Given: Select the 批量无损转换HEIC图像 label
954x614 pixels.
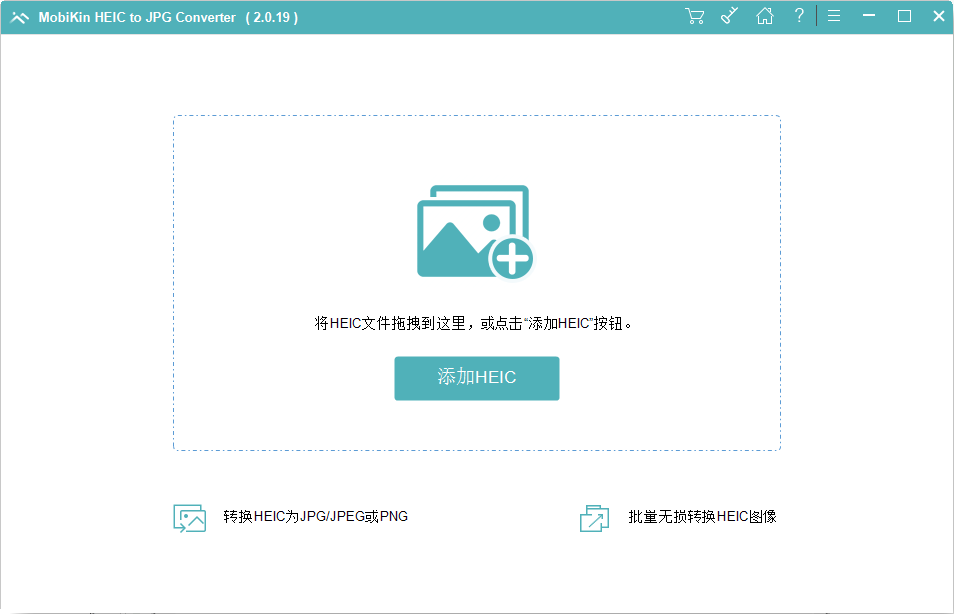Looking at the screenshot, I should pos(702,517).
